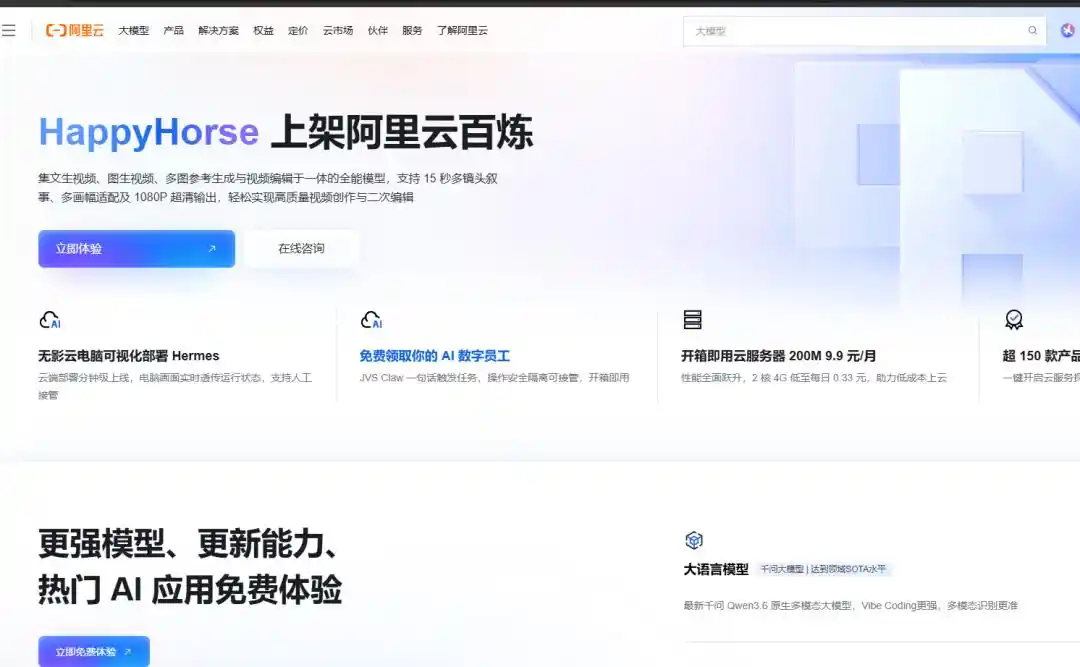The width and height of the screenshot is (1080, 667).
Task: Click the cloud AI icon above 免费领取你的 AI 数字员工
Action: (x=371, y=320)
